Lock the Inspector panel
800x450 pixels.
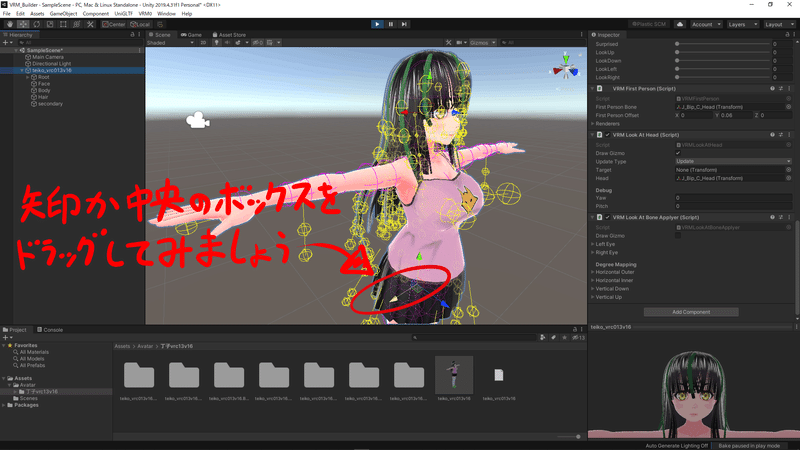coord(787,35)
